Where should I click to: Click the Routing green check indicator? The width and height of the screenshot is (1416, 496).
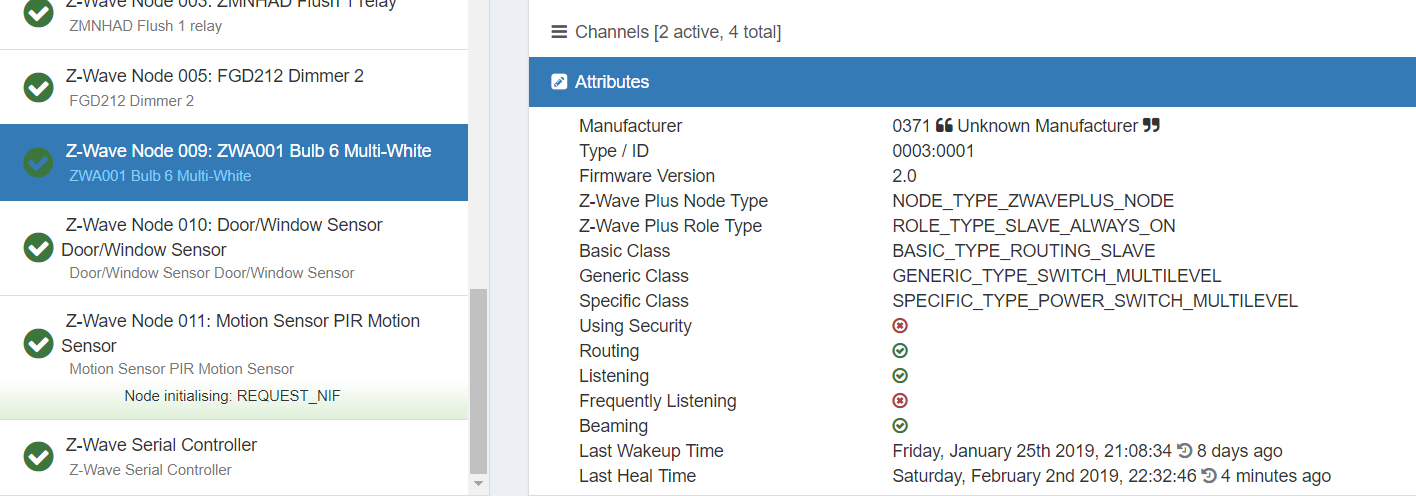click(x=900, y=351)
